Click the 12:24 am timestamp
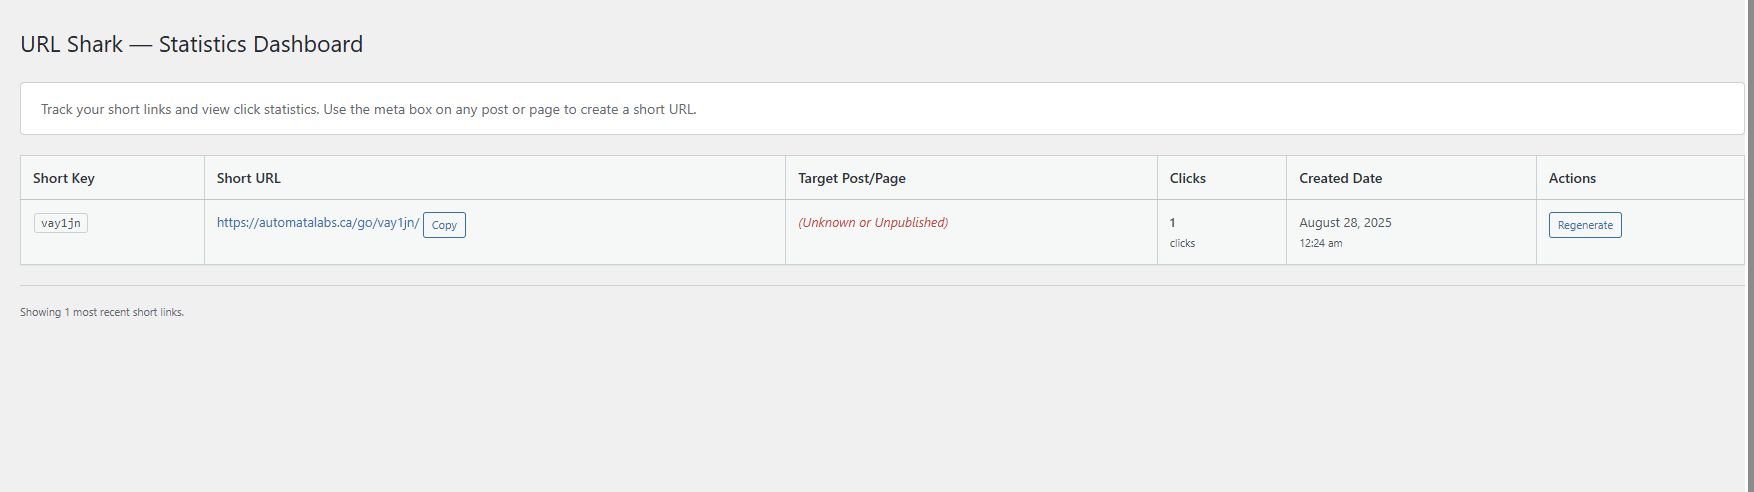1754x492 pixels. [x=1321, y=243]
